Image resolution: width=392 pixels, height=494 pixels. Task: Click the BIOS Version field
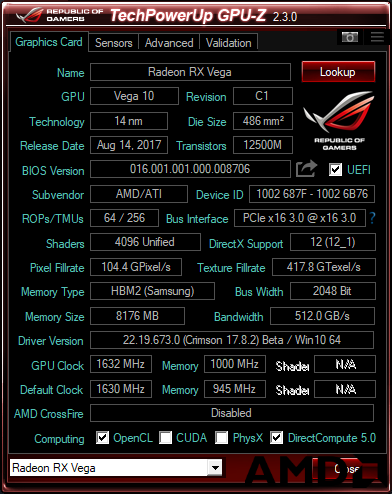point(190,169)
